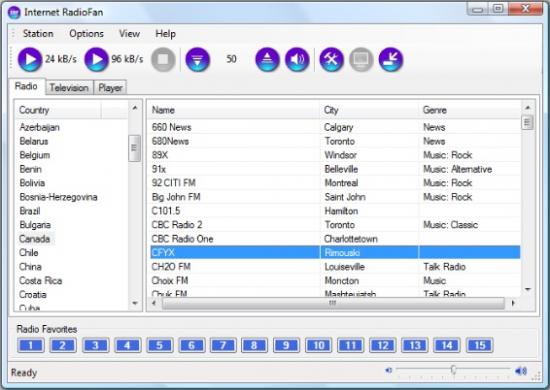Click station list horizontal scroll left arrow

(x=154, y=303)
